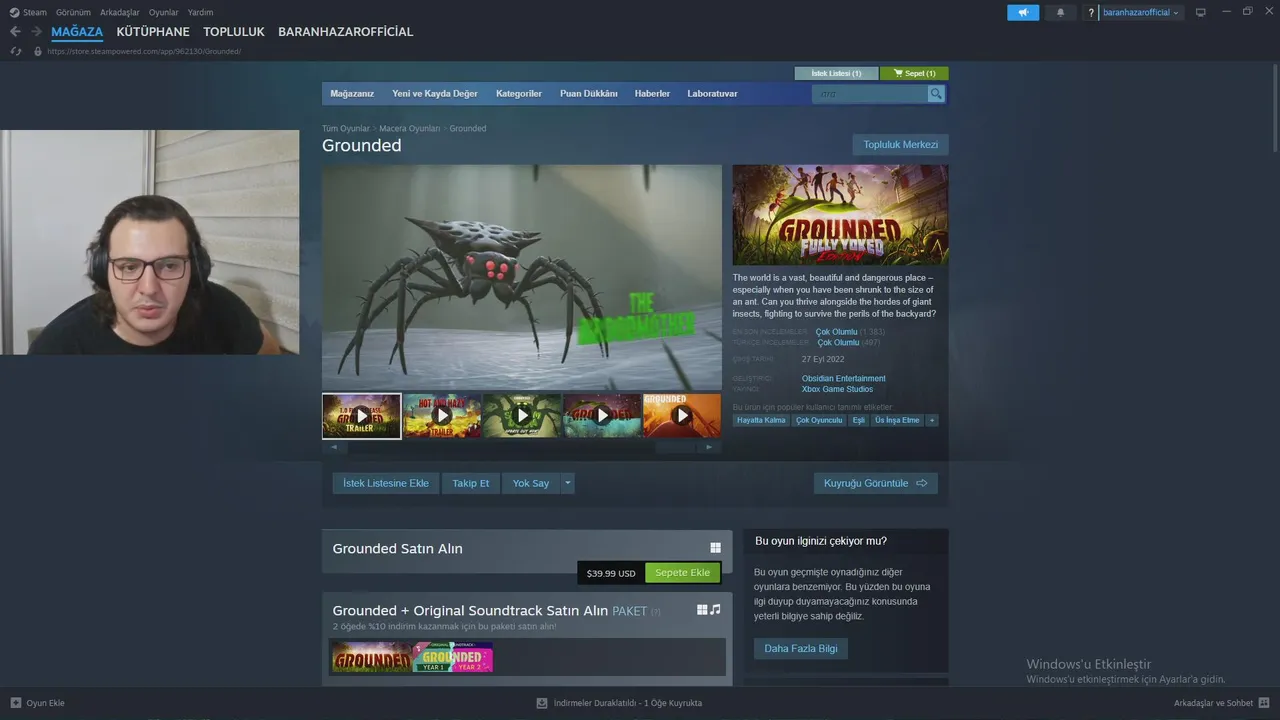Select the Eşli tag

click(x=858, y=421)
